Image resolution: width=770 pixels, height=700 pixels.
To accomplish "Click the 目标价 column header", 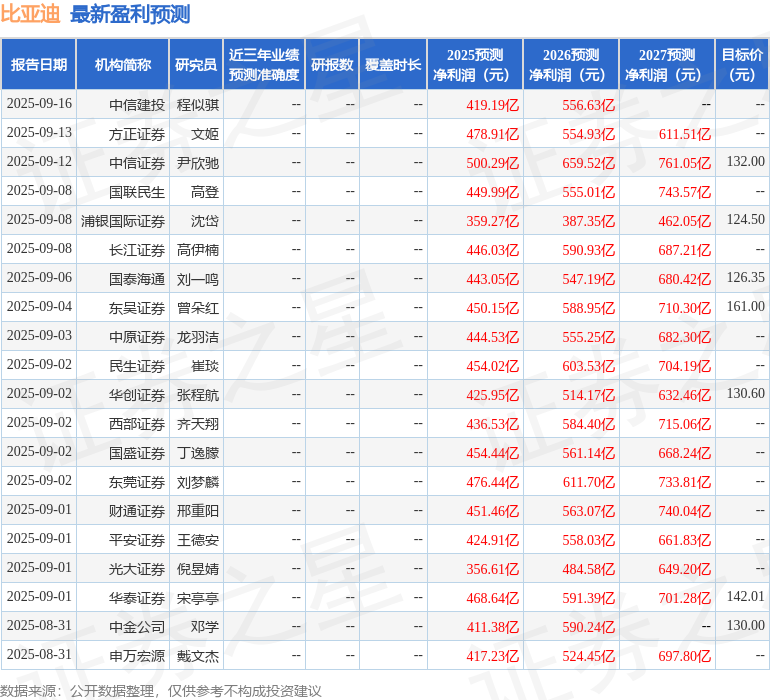I will [742, 64].
